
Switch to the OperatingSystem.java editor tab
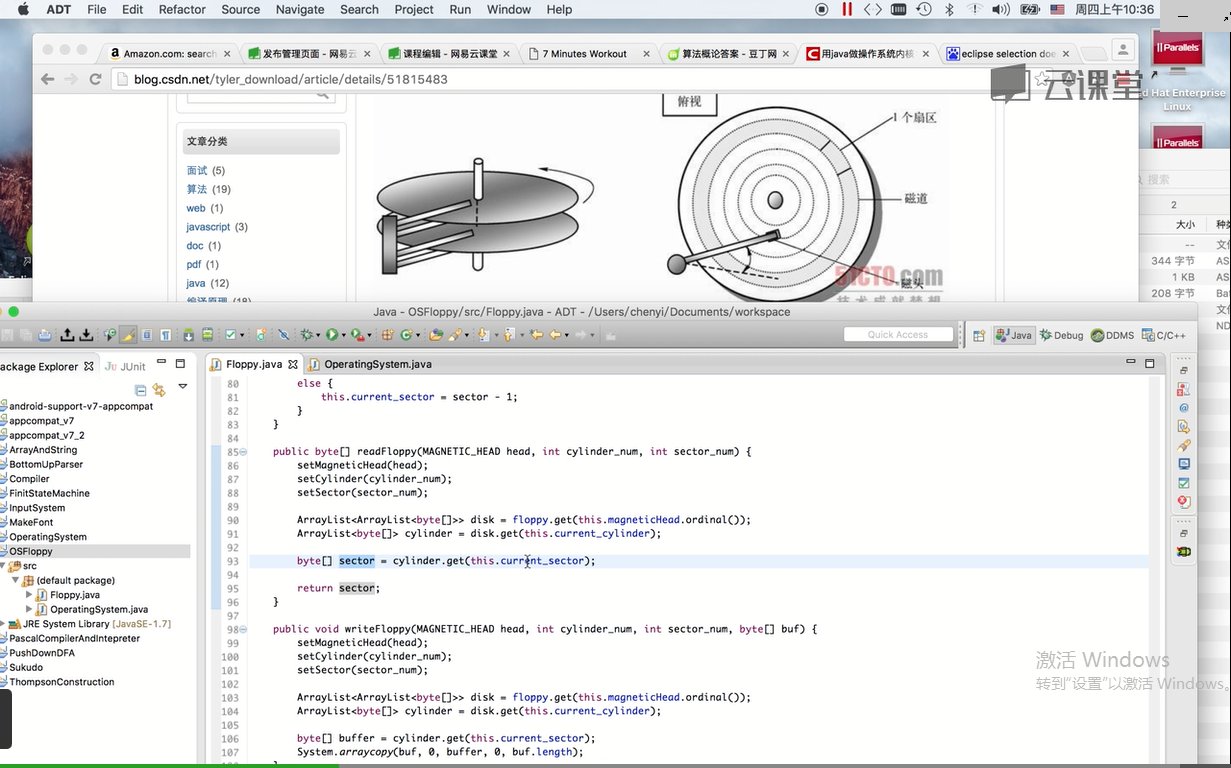coord(376,364)
